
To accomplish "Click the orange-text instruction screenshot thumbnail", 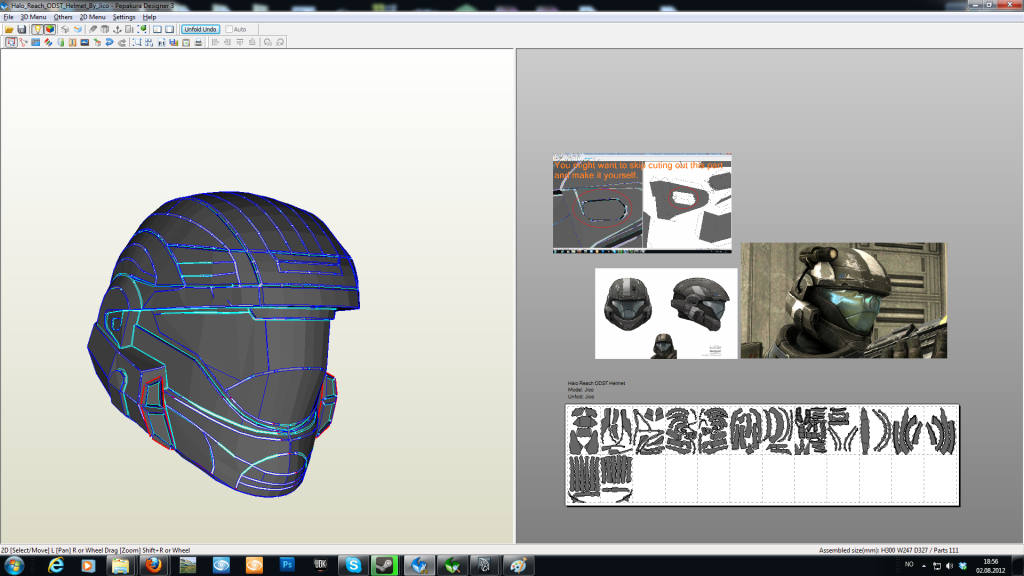I will tap(642, 203).
